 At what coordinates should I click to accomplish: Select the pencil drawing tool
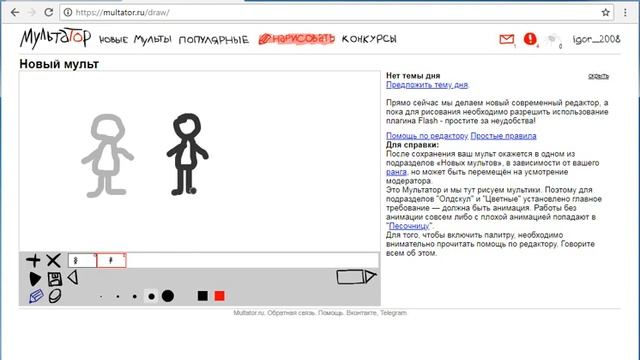pyautogui.click(x=36, y=296)
